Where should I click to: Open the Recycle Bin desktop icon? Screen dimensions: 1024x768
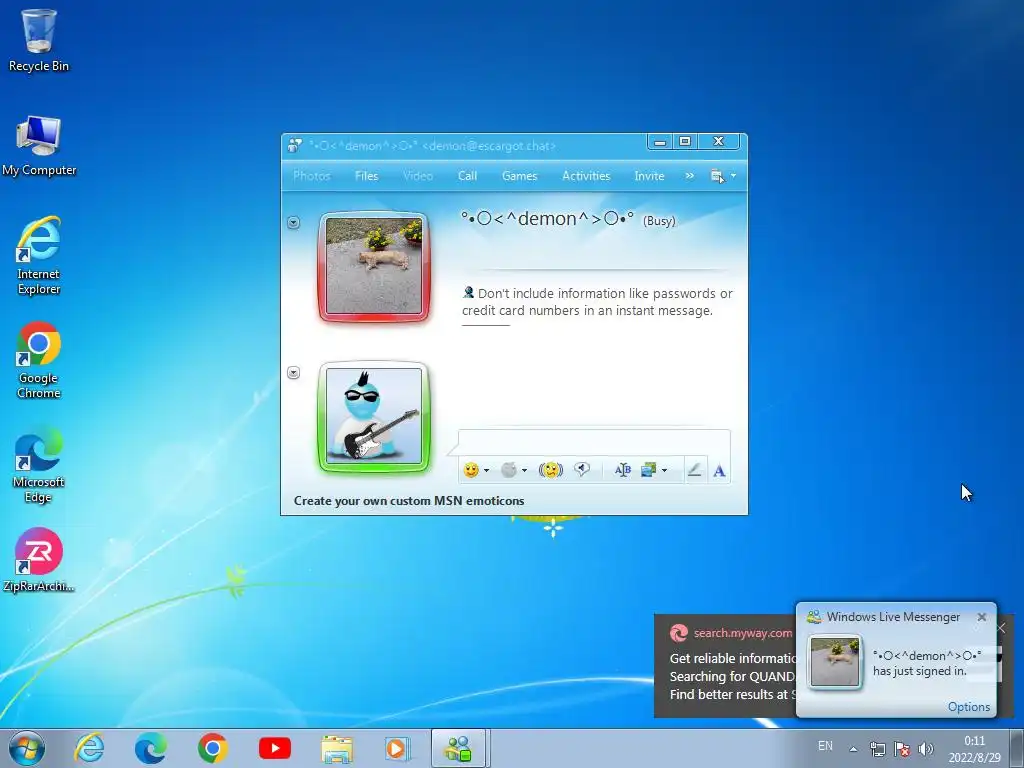coord(39,40)
